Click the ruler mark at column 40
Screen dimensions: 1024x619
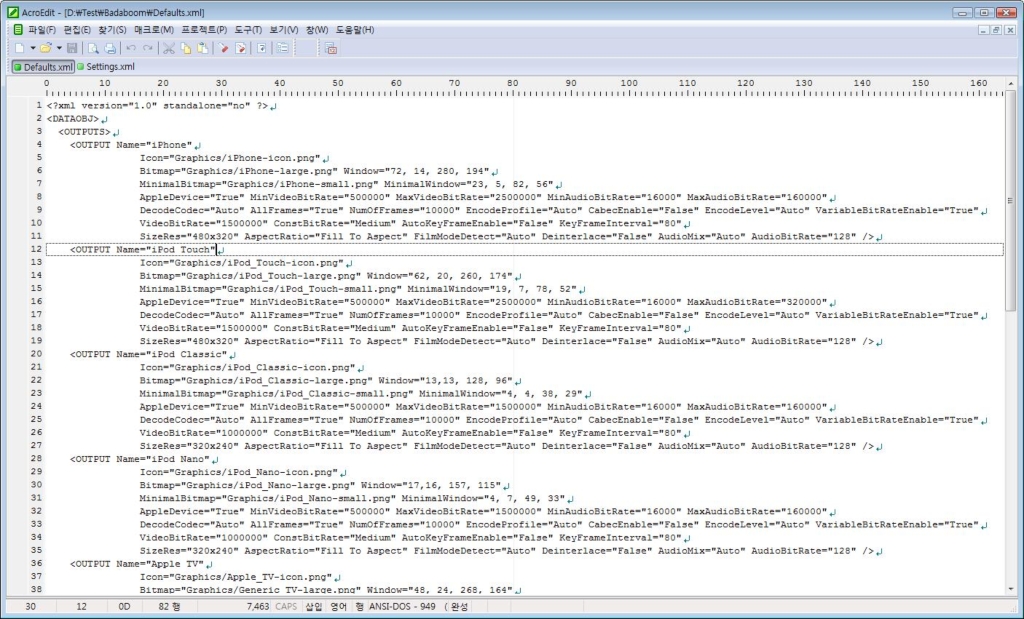(280, 84)
